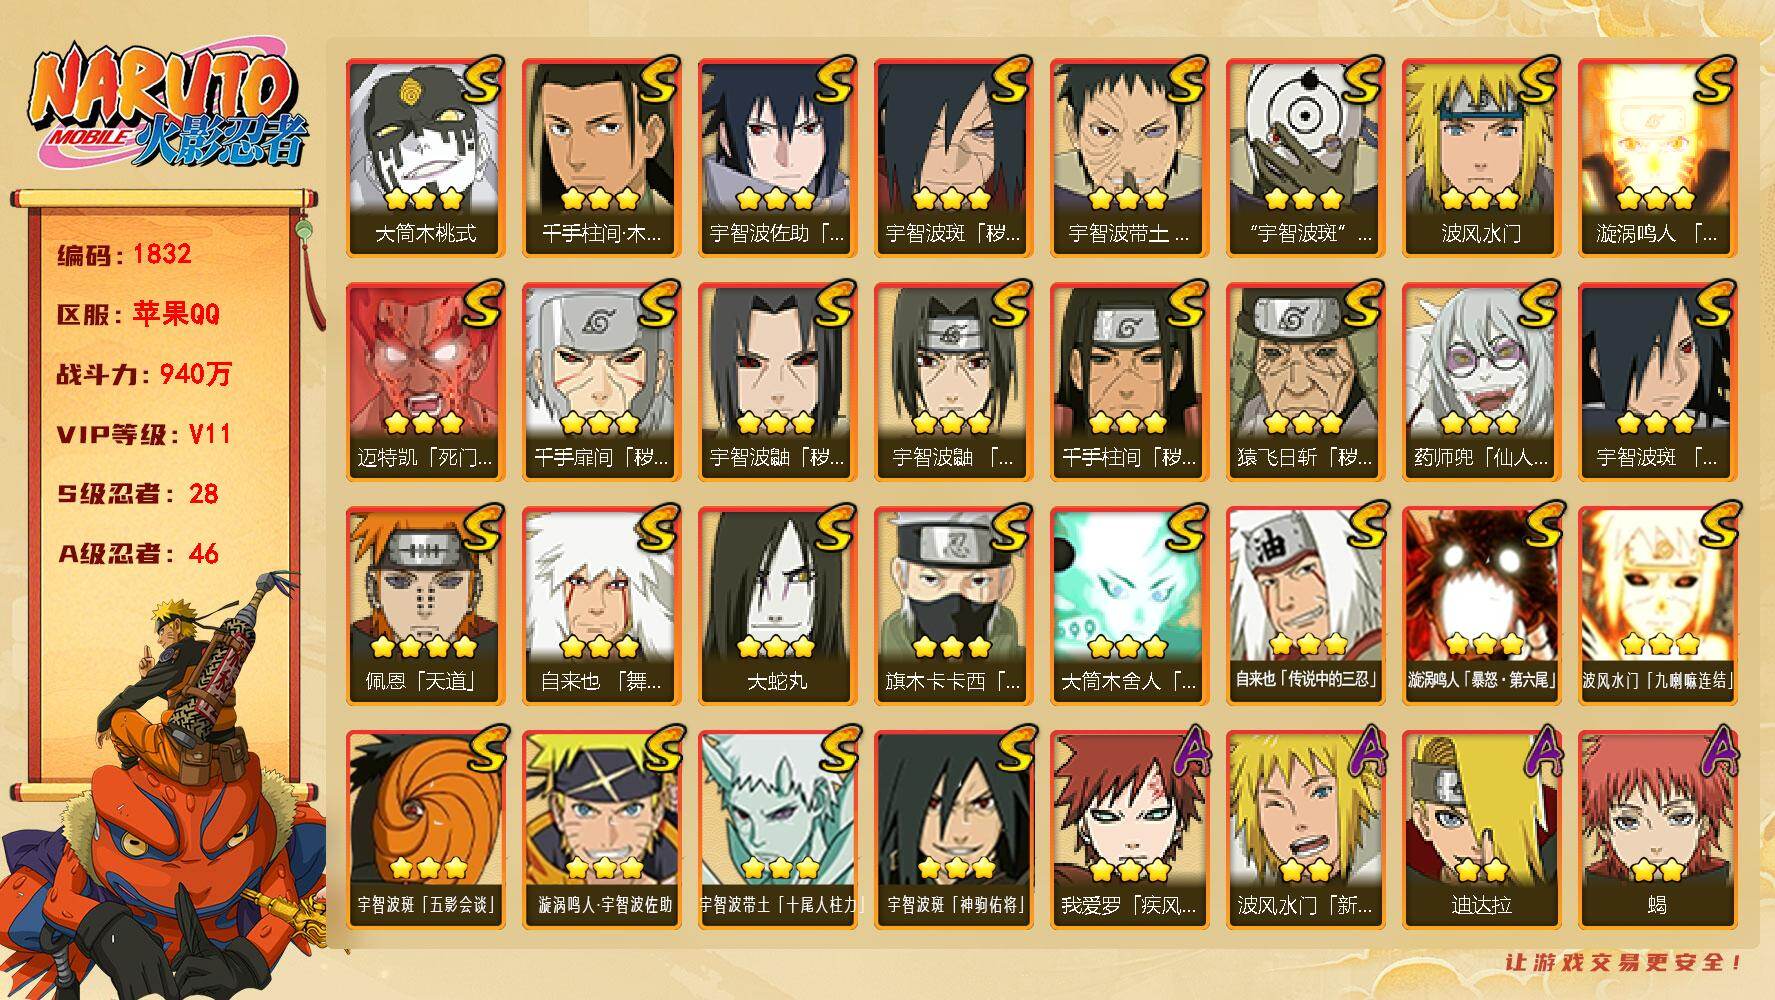Select the 大筒木桃式 ninja card
Image resolution: width=1775 pixels, height=1000 pixels.
(x=426, y=158)
